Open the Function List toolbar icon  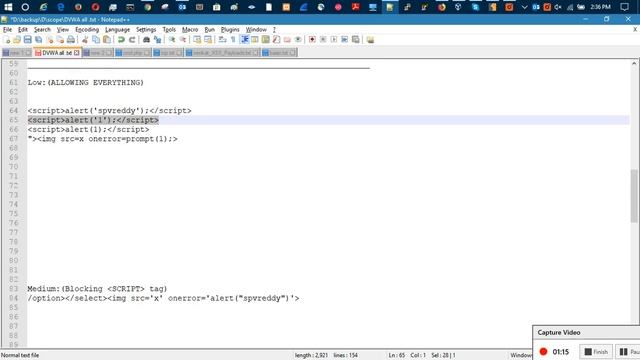click(x=276, y=40)
